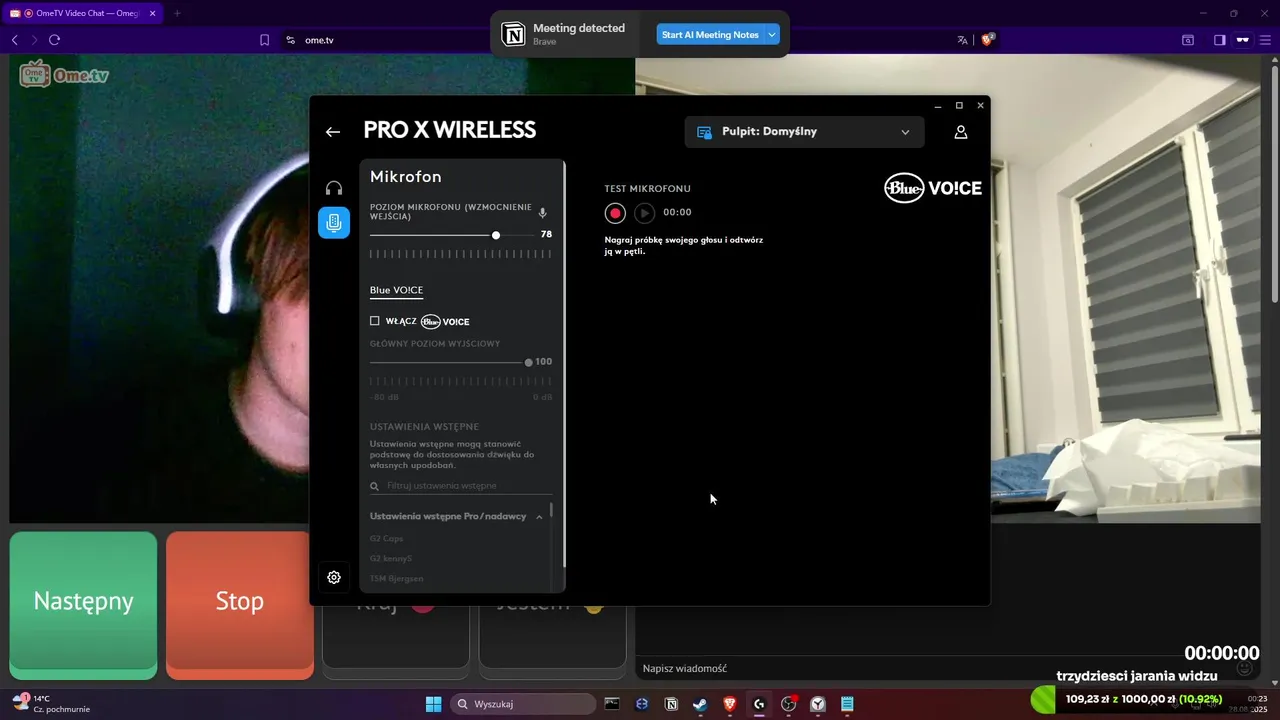This screenshot has width=1280, height=720.
Task: Select the TSM Bjergsen preset
Action: click(x=396, y=578)
